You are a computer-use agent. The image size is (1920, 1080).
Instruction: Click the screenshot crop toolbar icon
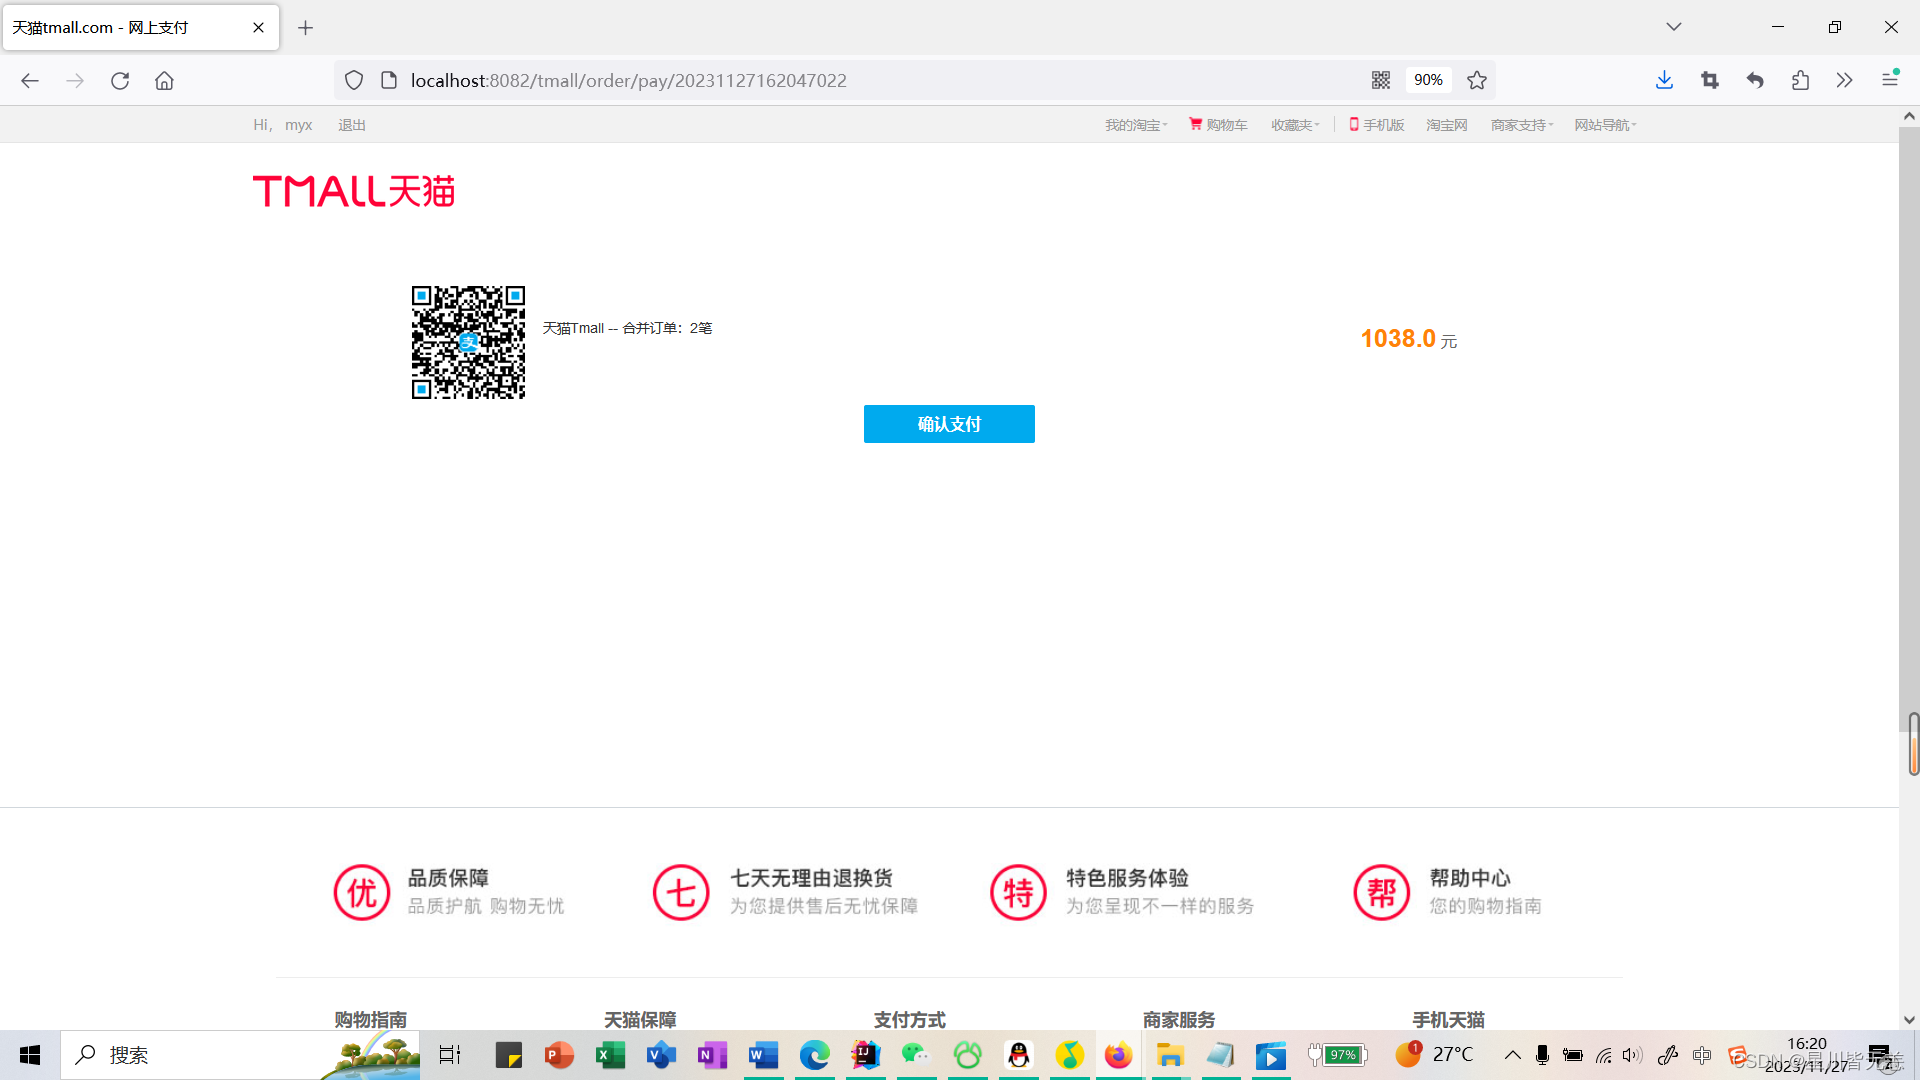(x=1710, y=80)
